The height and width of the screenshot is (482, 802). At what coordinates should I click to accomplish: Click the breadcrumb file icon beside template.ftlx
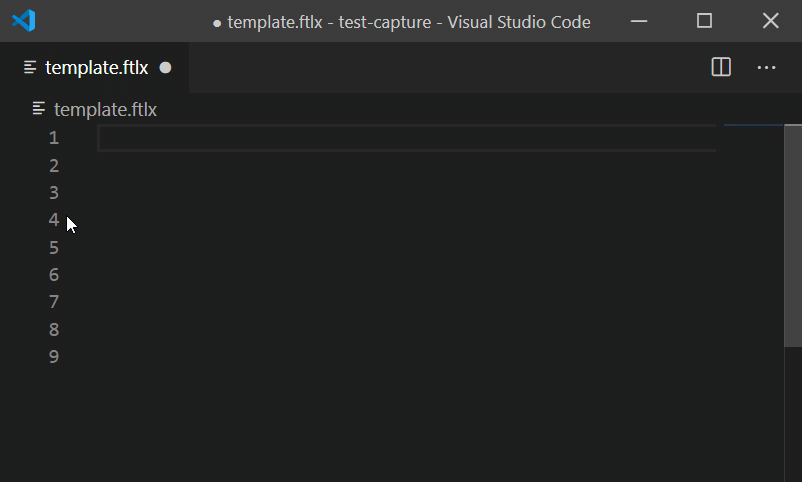[x=39, y=108]
